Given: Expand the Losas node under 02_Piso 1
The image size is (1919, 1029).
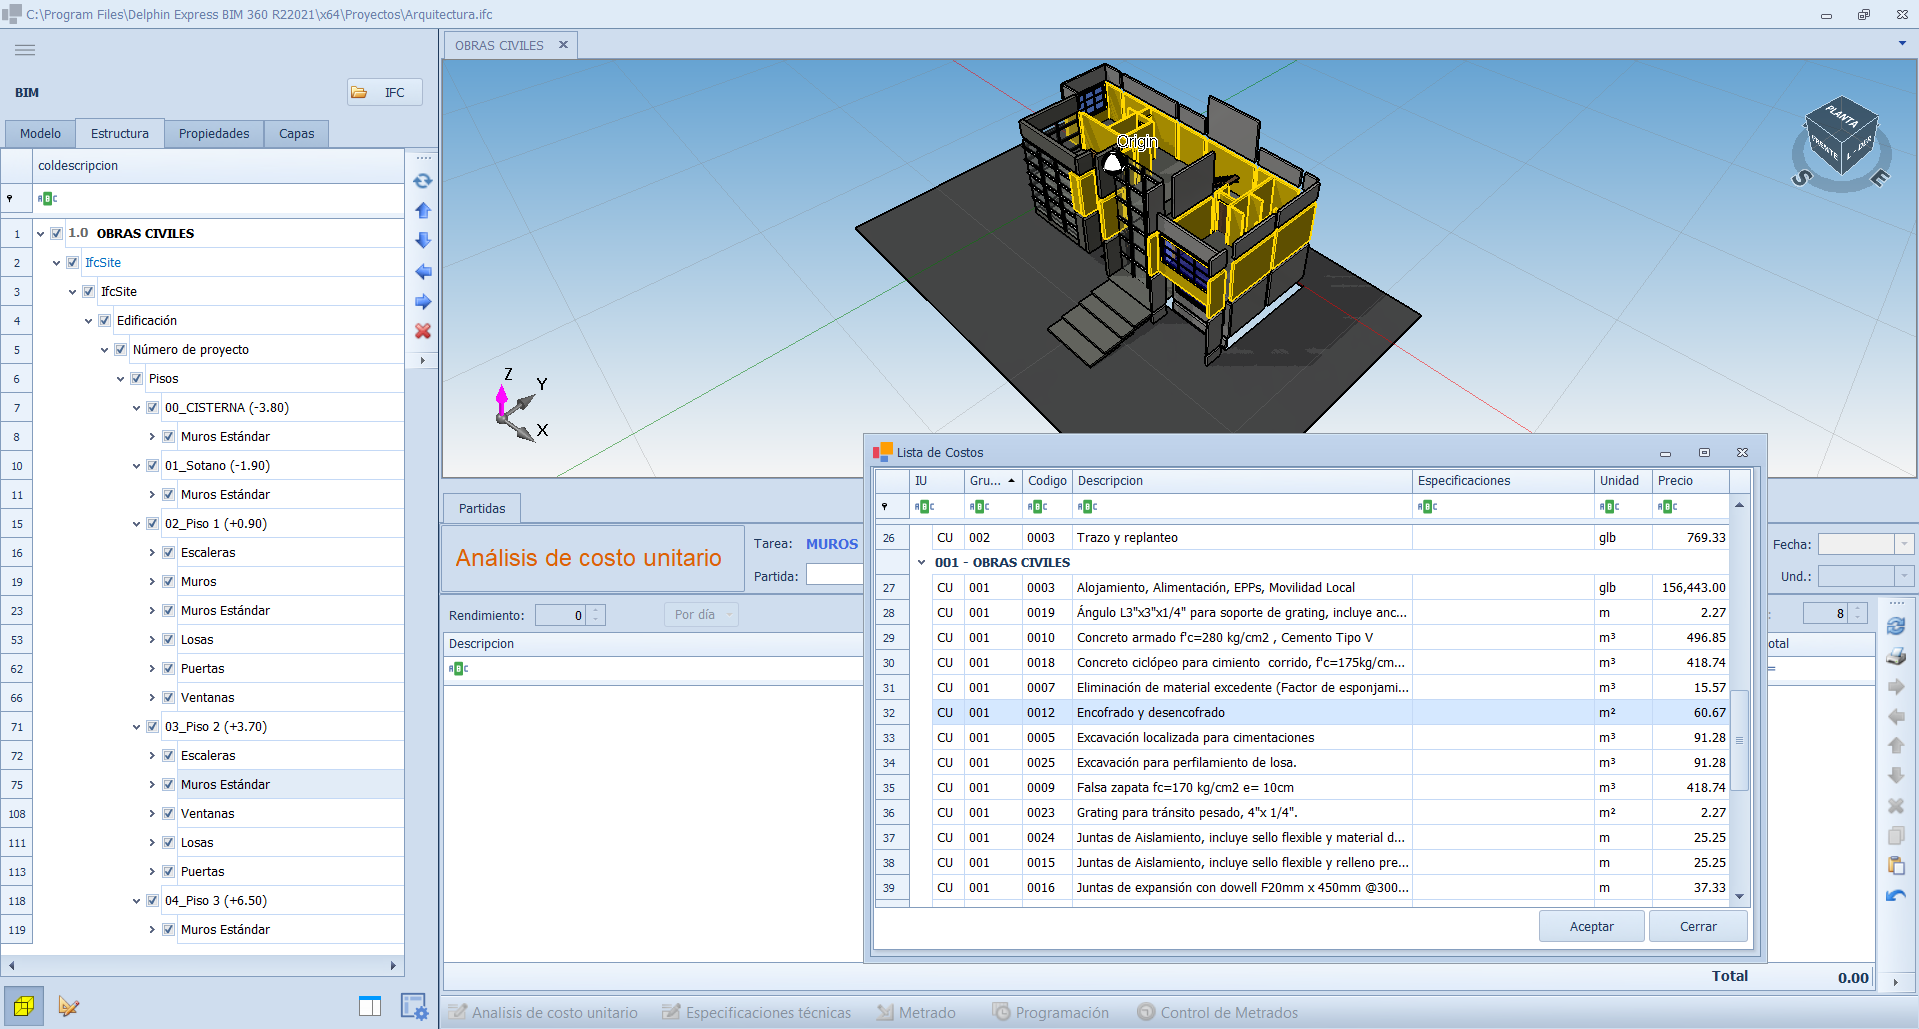Looking at the screenshot, I should coord(152,640).
